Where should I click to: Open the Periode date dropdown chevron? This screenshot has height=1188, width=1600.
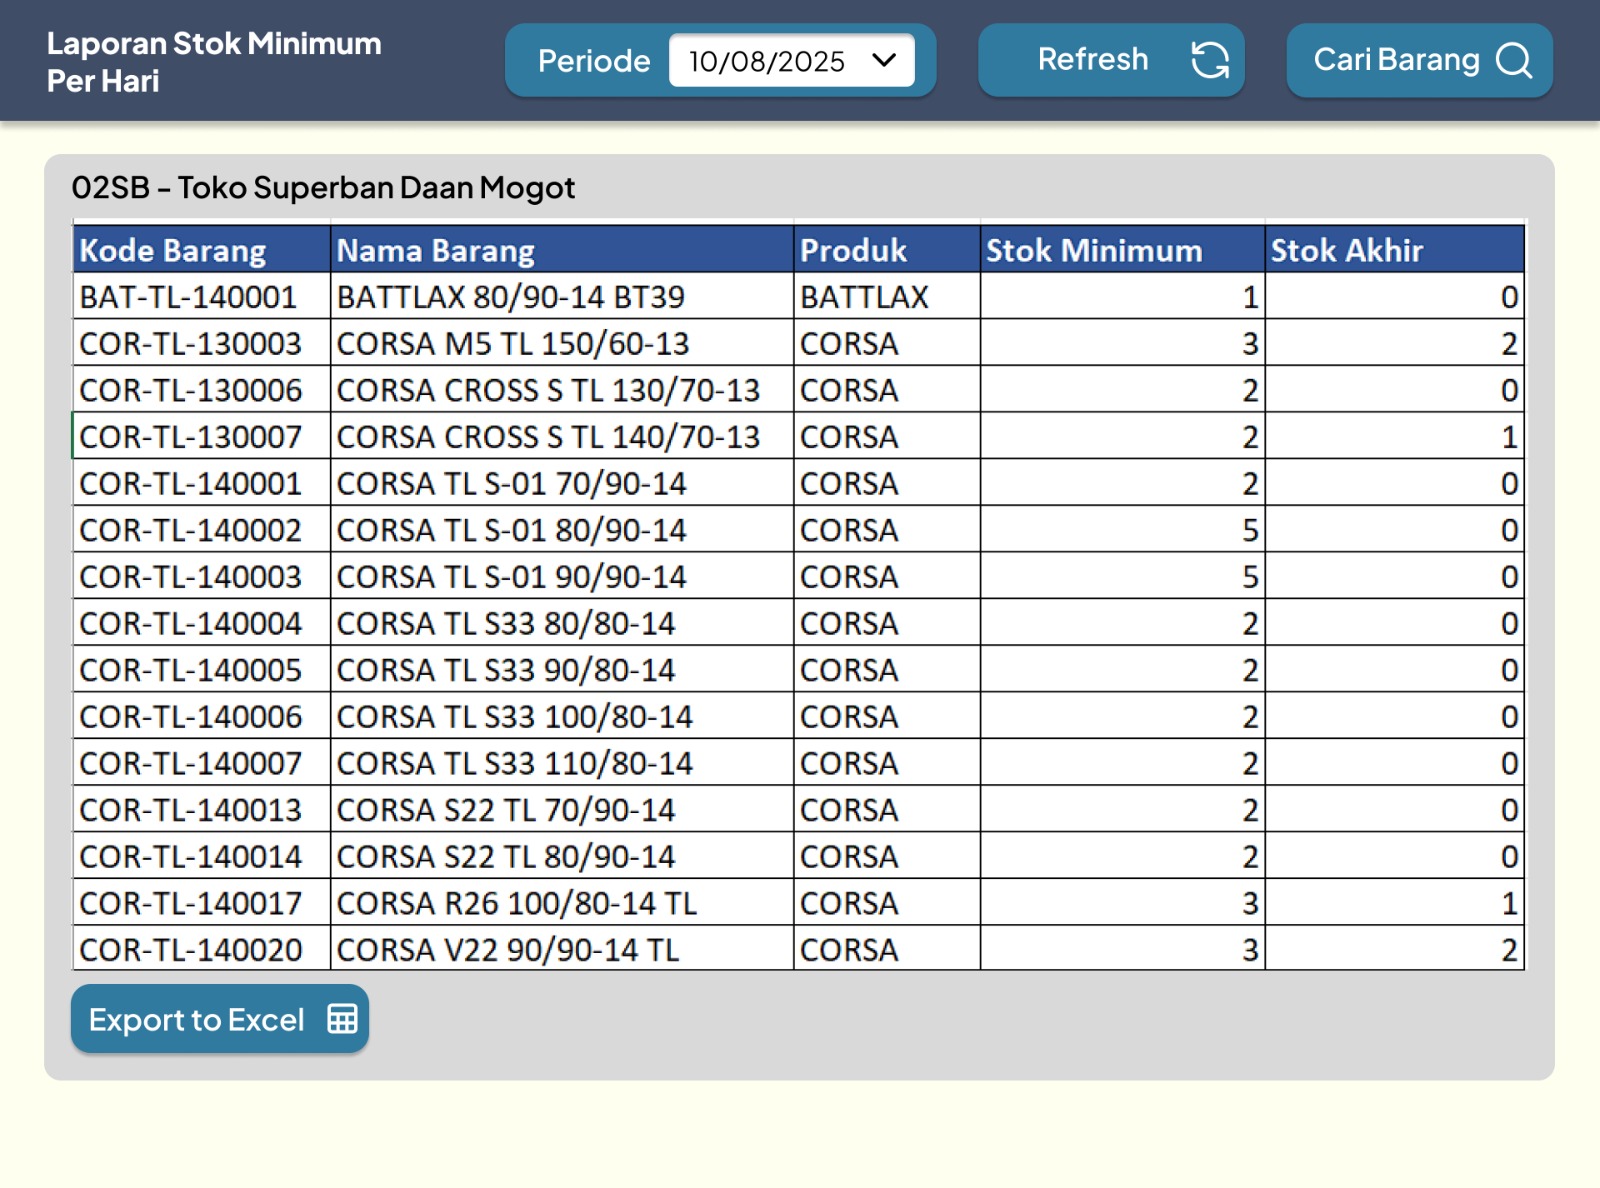tap(884, 60)
